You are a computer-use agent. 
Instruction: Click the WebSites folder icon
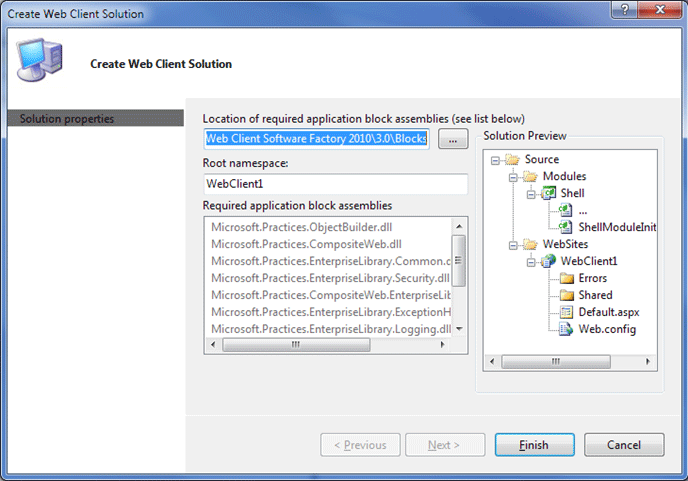(530, 244)
